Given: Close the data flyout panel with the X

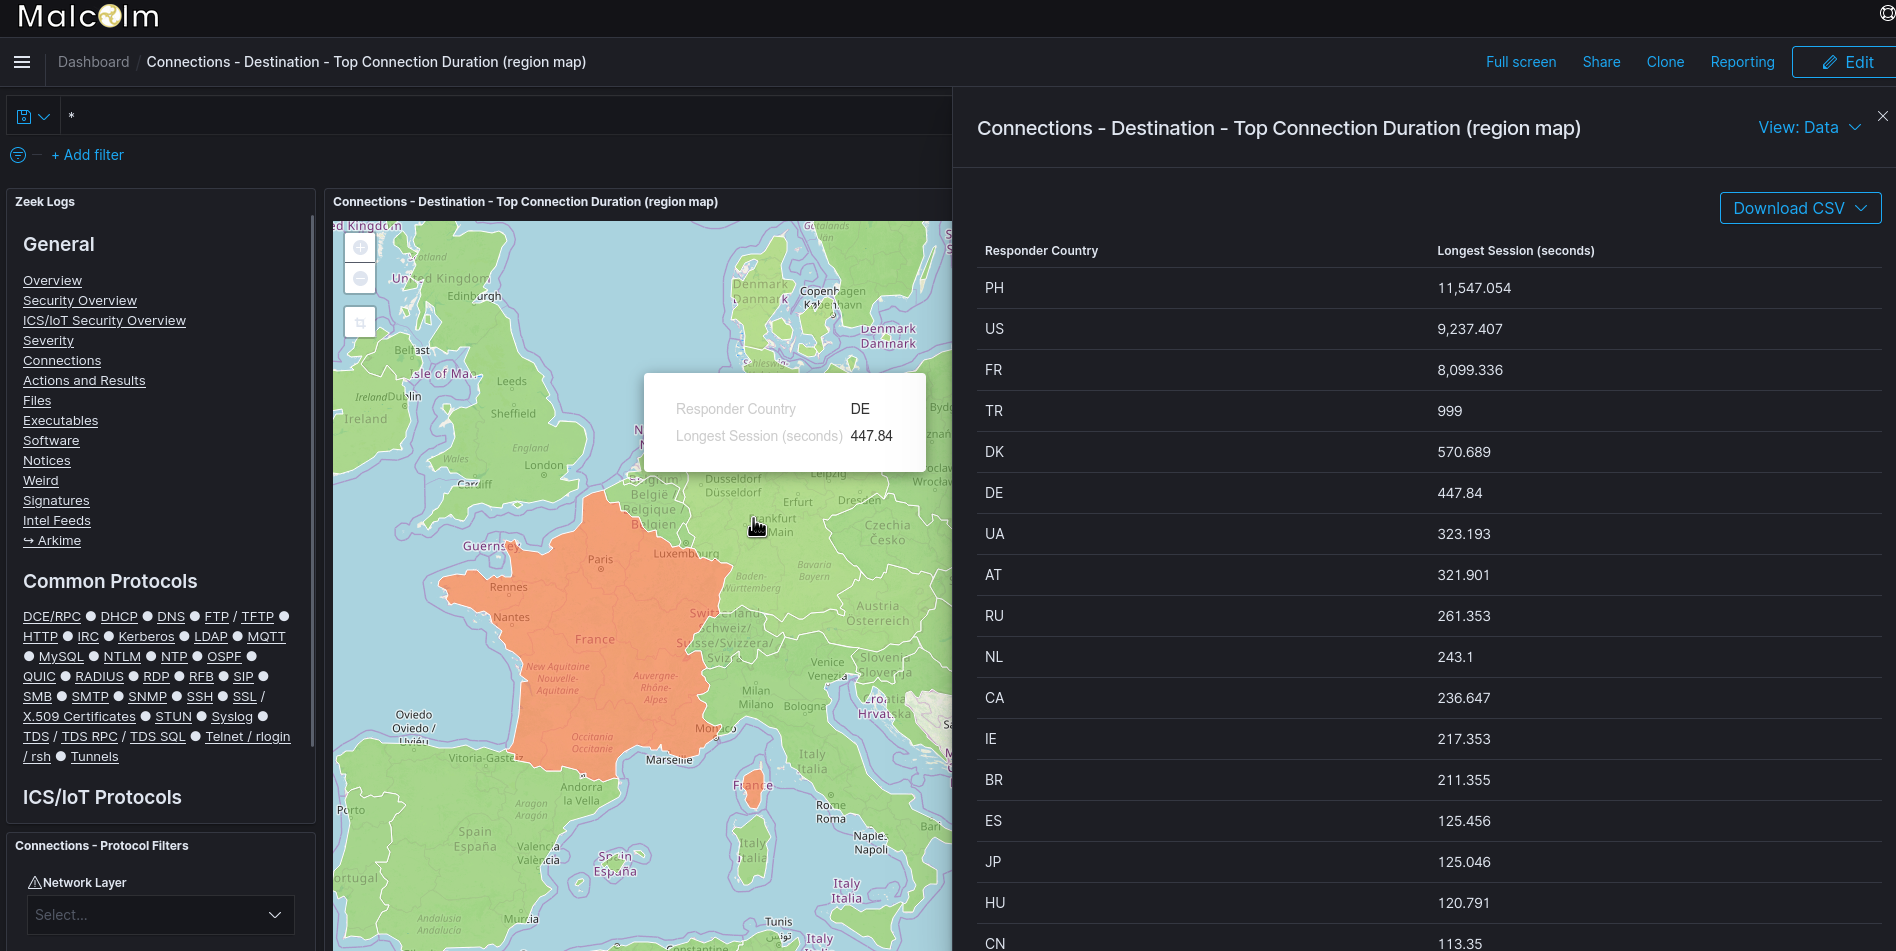Looking at the screenshot, I should pos(1882,116).
